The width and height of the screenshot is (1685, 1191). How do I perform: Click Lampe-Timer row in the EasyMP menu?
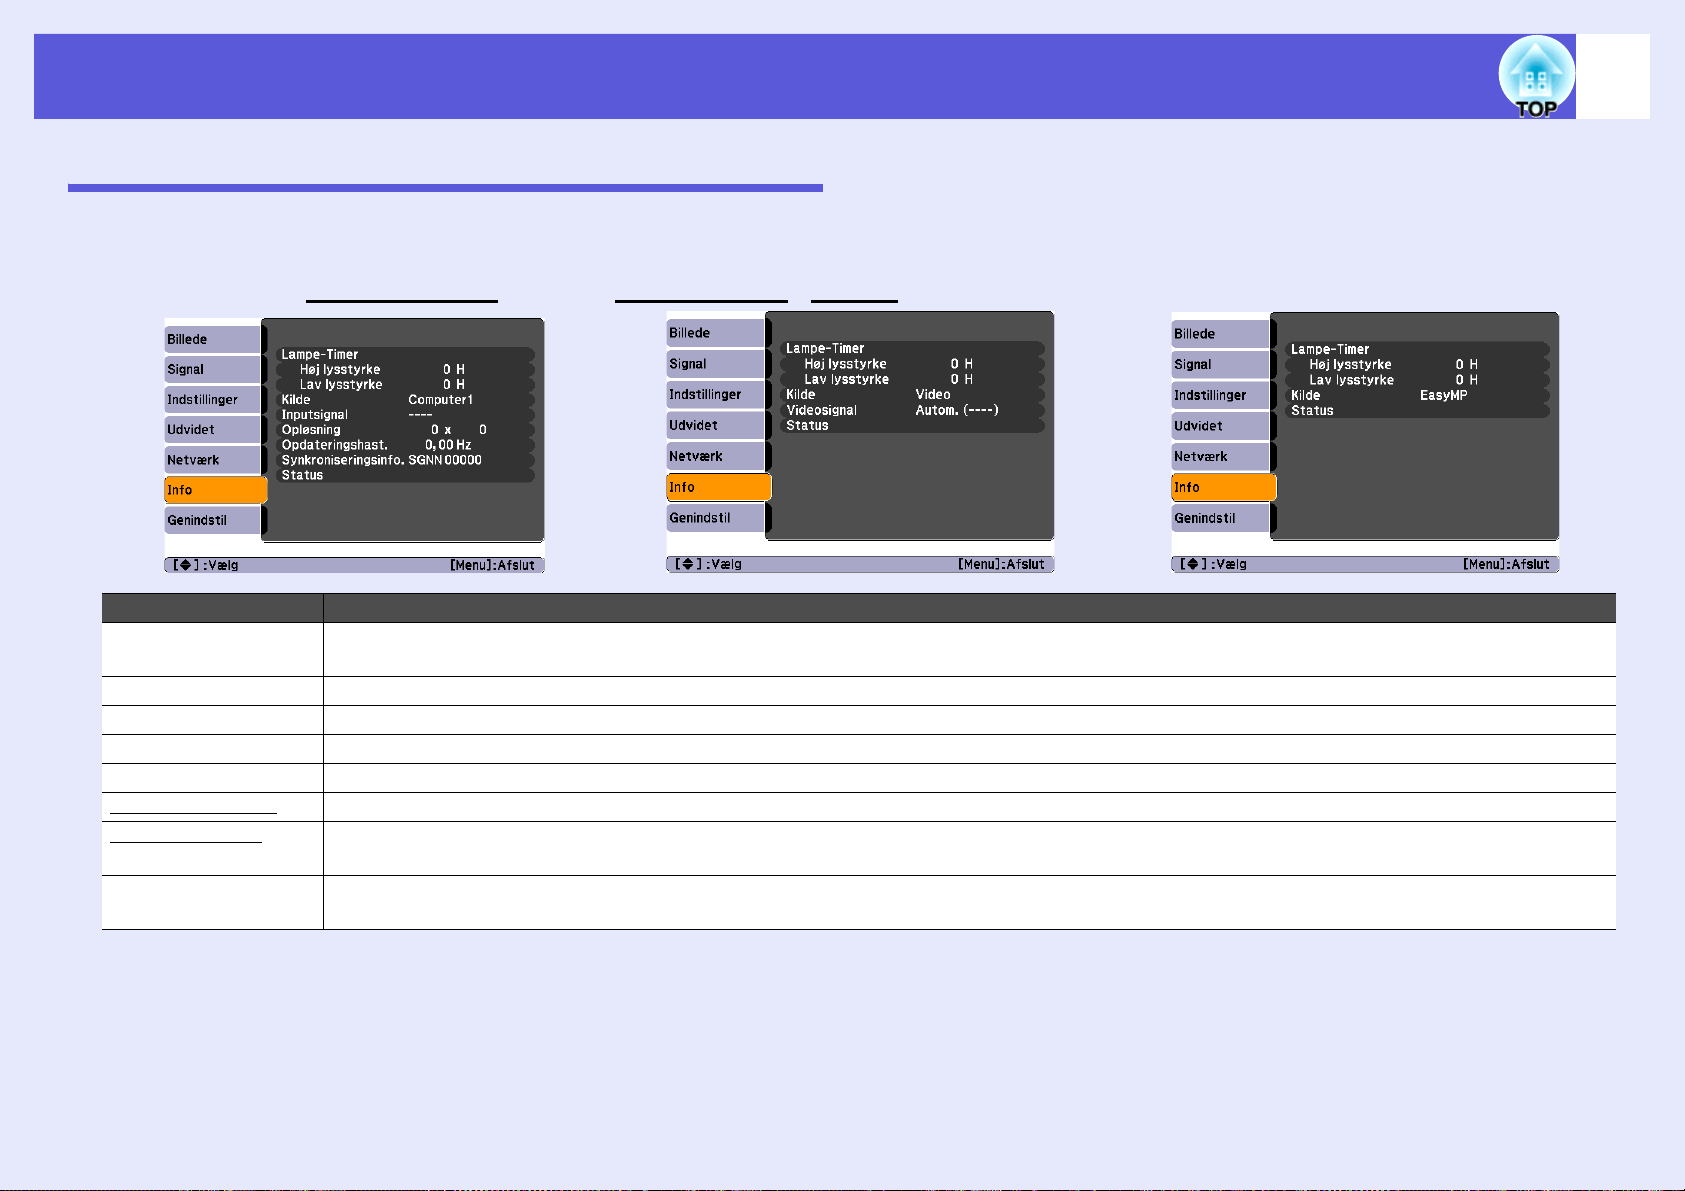coord(1417,349)
